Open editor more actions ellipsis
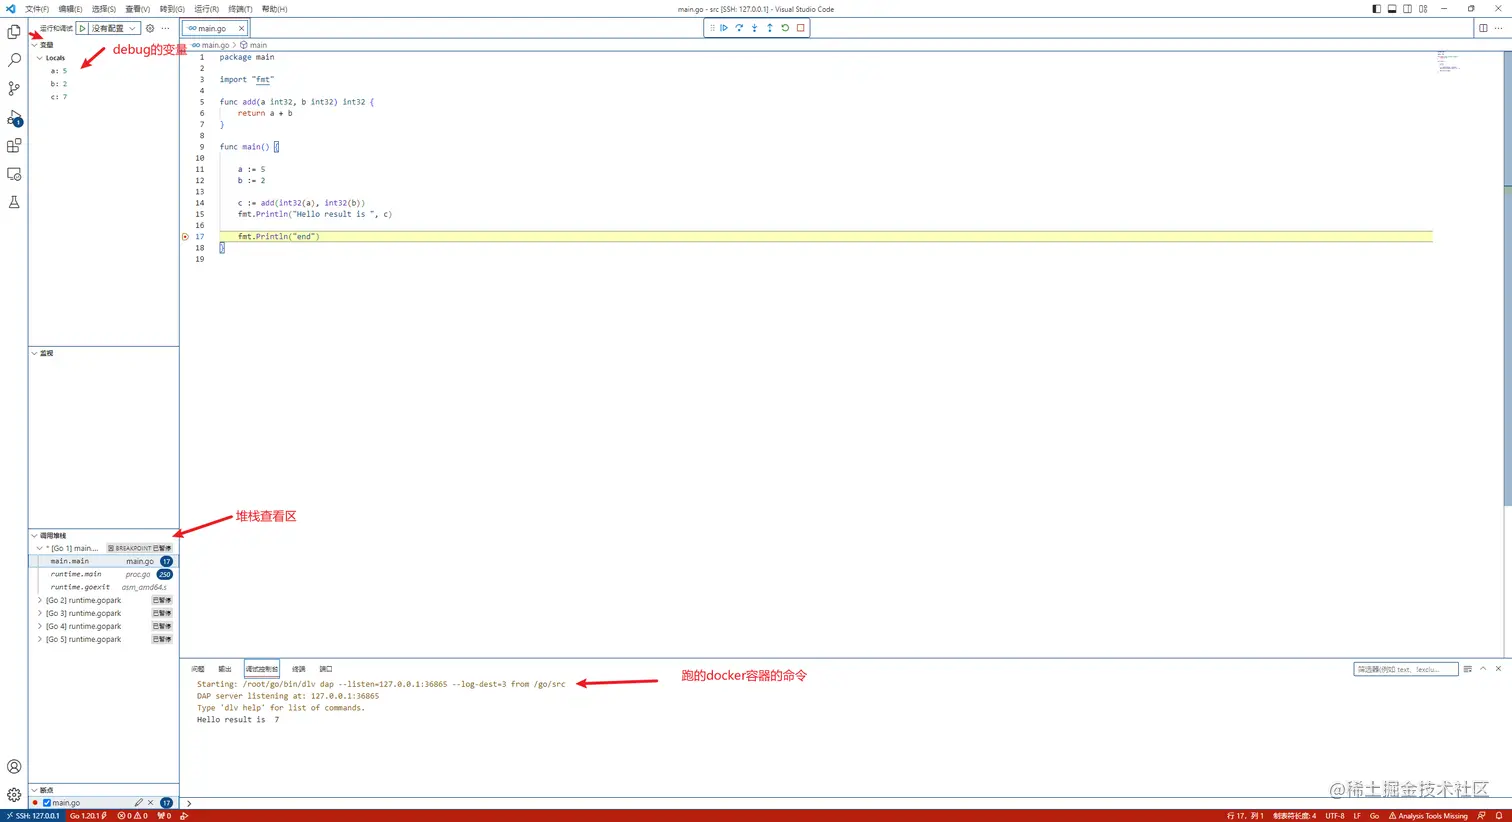Viewport: 1512px width, 822px height. pos(1498,28)
